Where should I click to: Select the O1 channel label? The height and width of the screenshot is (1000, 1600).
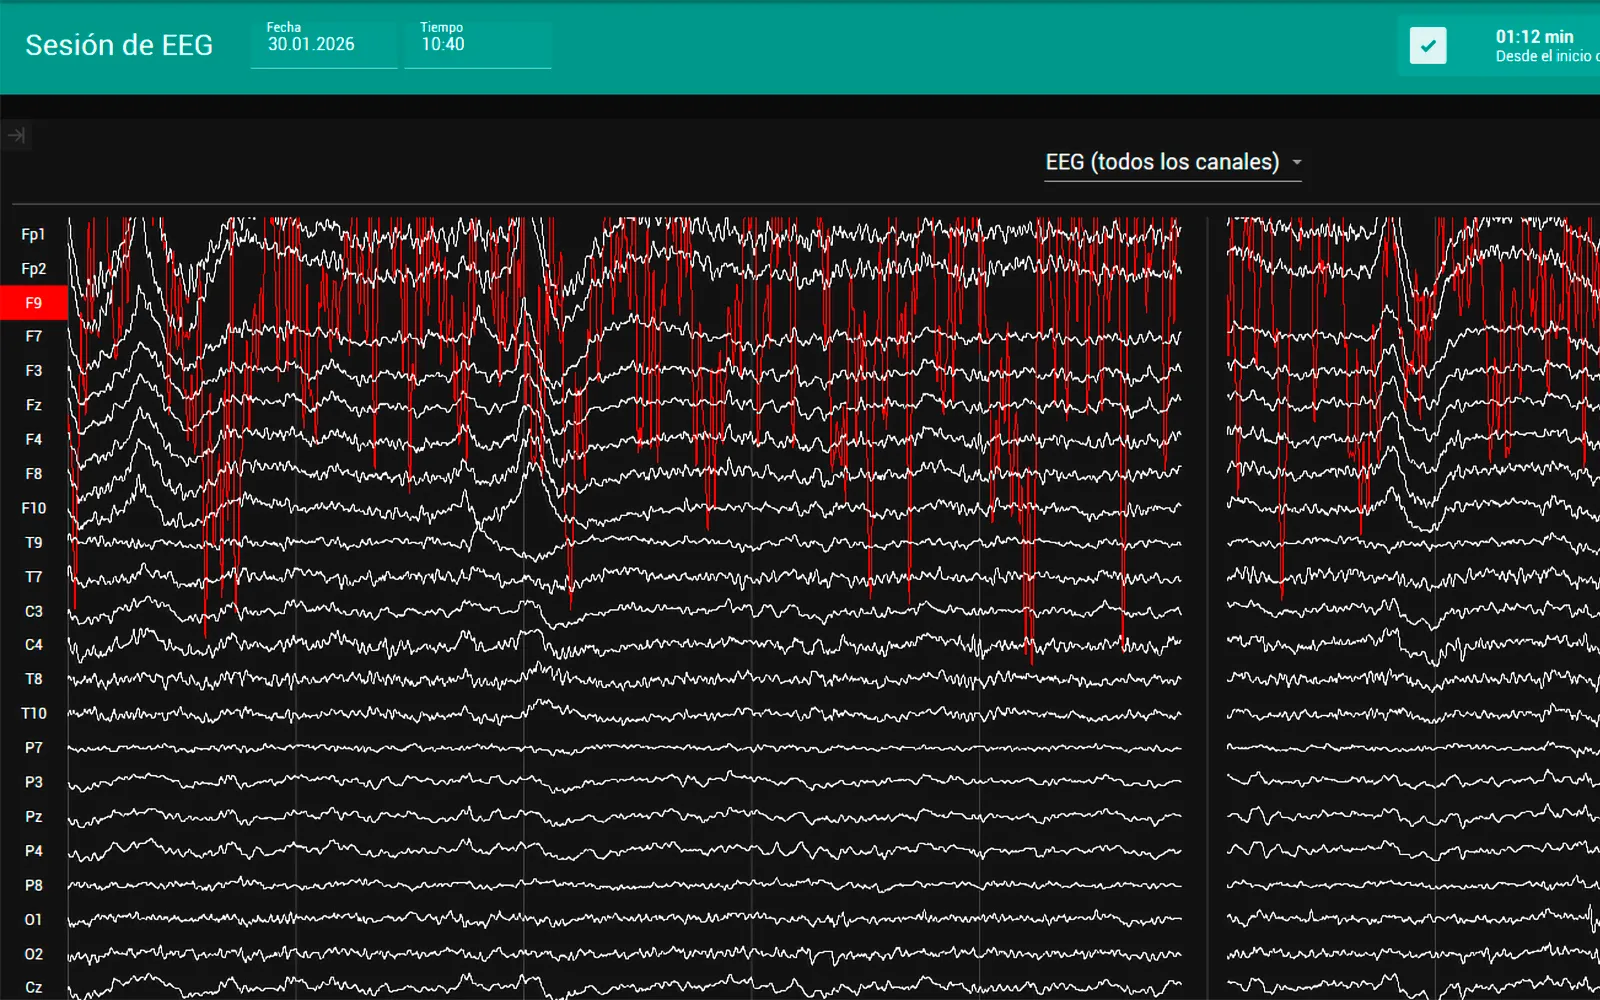[34, 919]
